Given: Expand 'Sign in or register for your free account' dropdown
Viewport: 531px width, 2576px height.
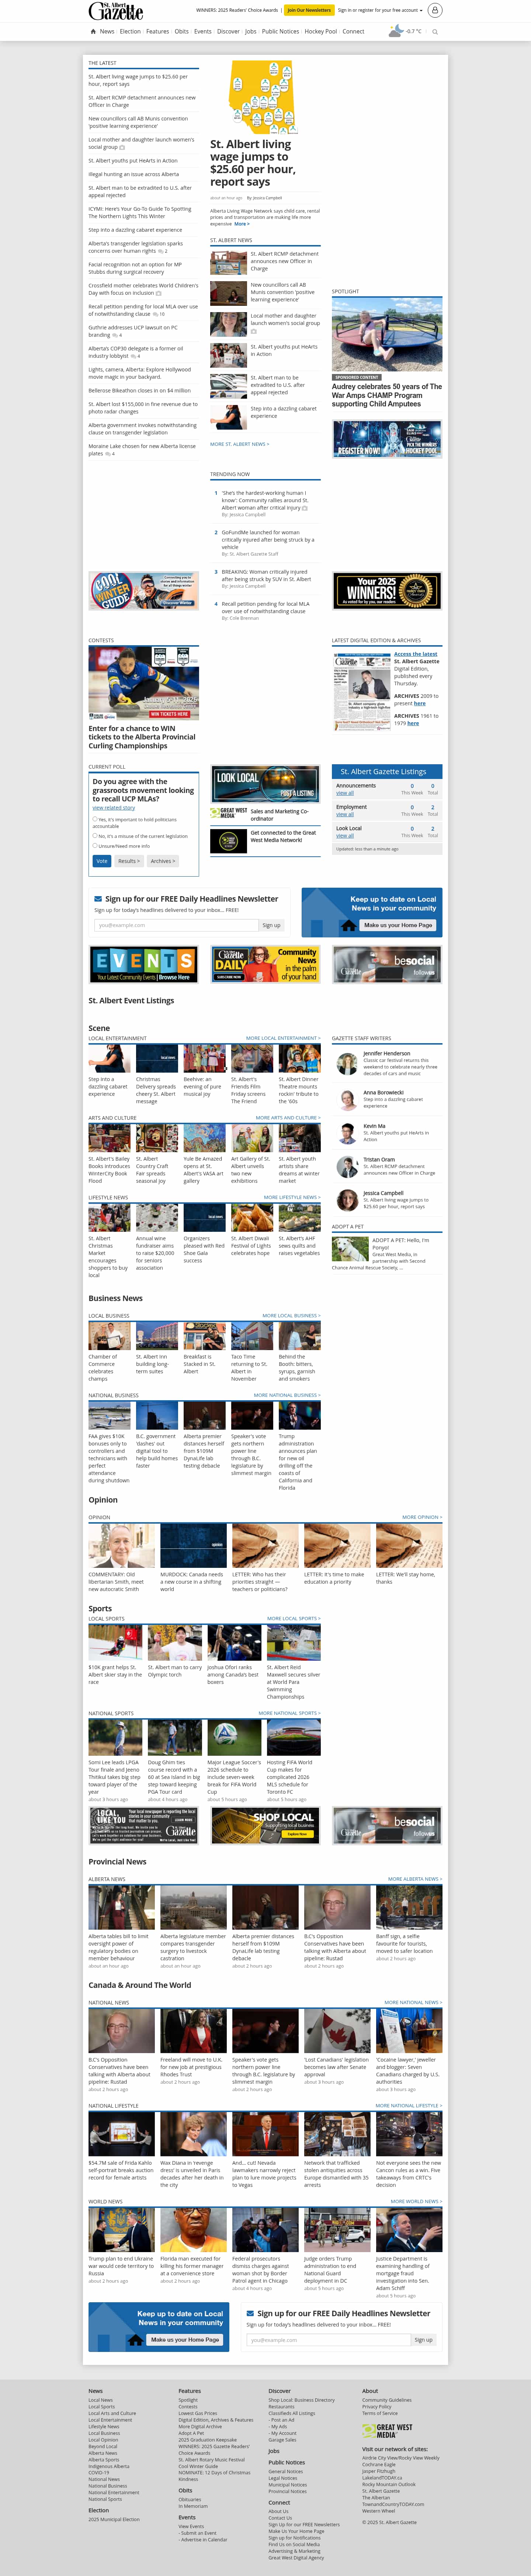Looking at the screenshot, I should point(380,10).
